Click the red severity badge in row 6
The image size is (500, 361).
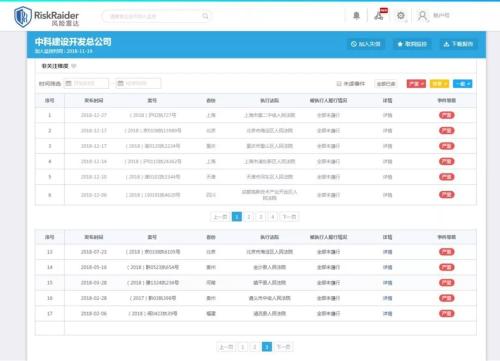[447, 195]
